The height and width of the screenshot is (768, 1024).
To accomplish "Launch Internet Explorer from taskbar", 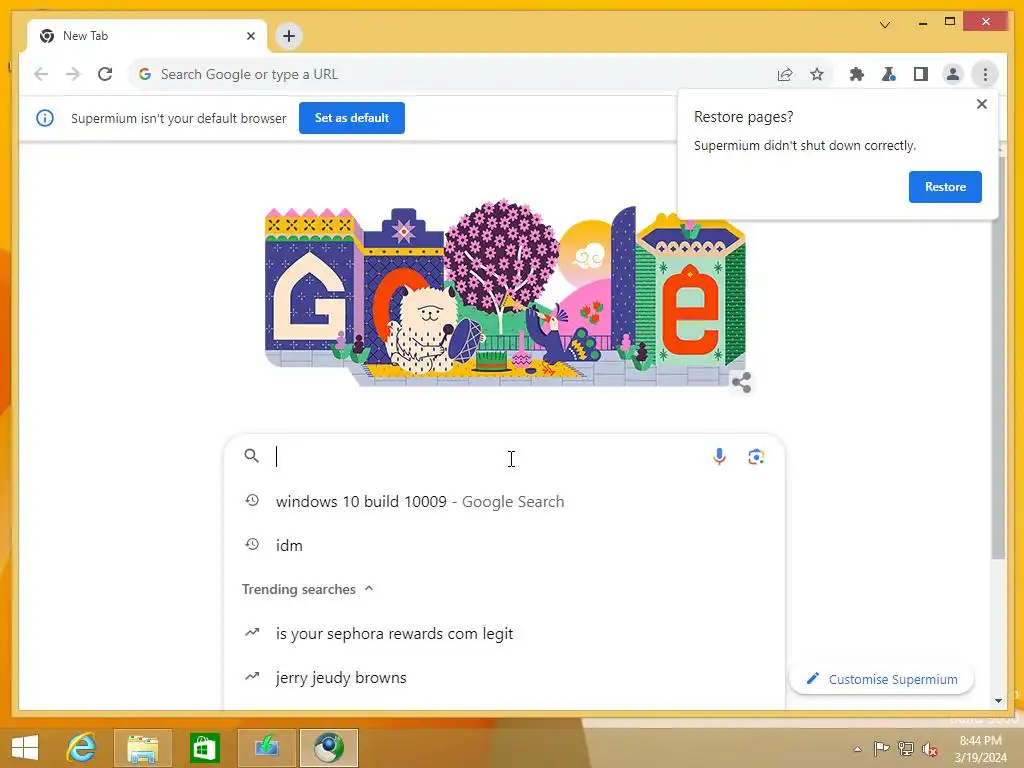I will [82, 748].
